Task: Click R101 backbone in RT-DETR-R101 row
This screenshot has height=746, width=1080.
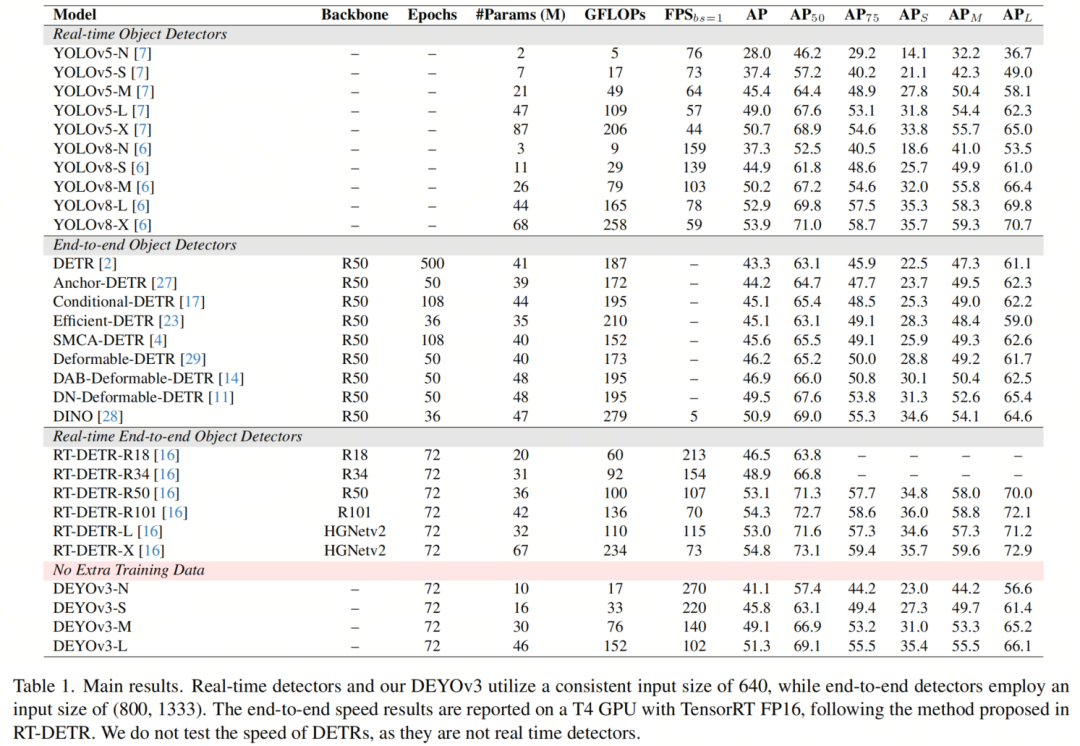Action: 355,512
